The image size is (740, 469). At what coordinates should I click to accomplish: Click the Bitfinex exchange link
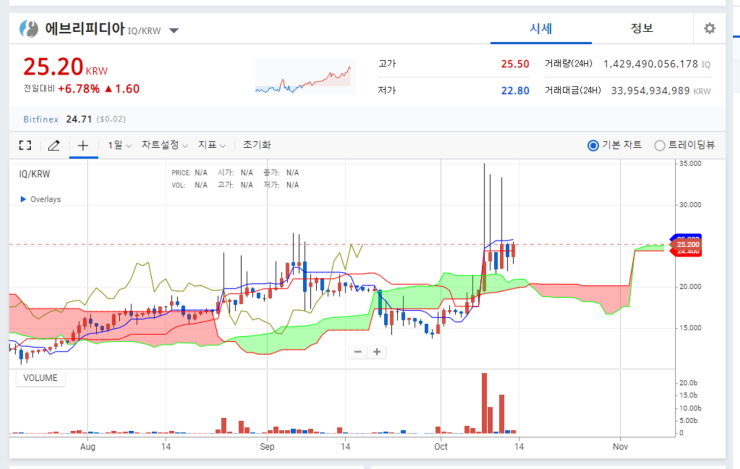(41, 119)
